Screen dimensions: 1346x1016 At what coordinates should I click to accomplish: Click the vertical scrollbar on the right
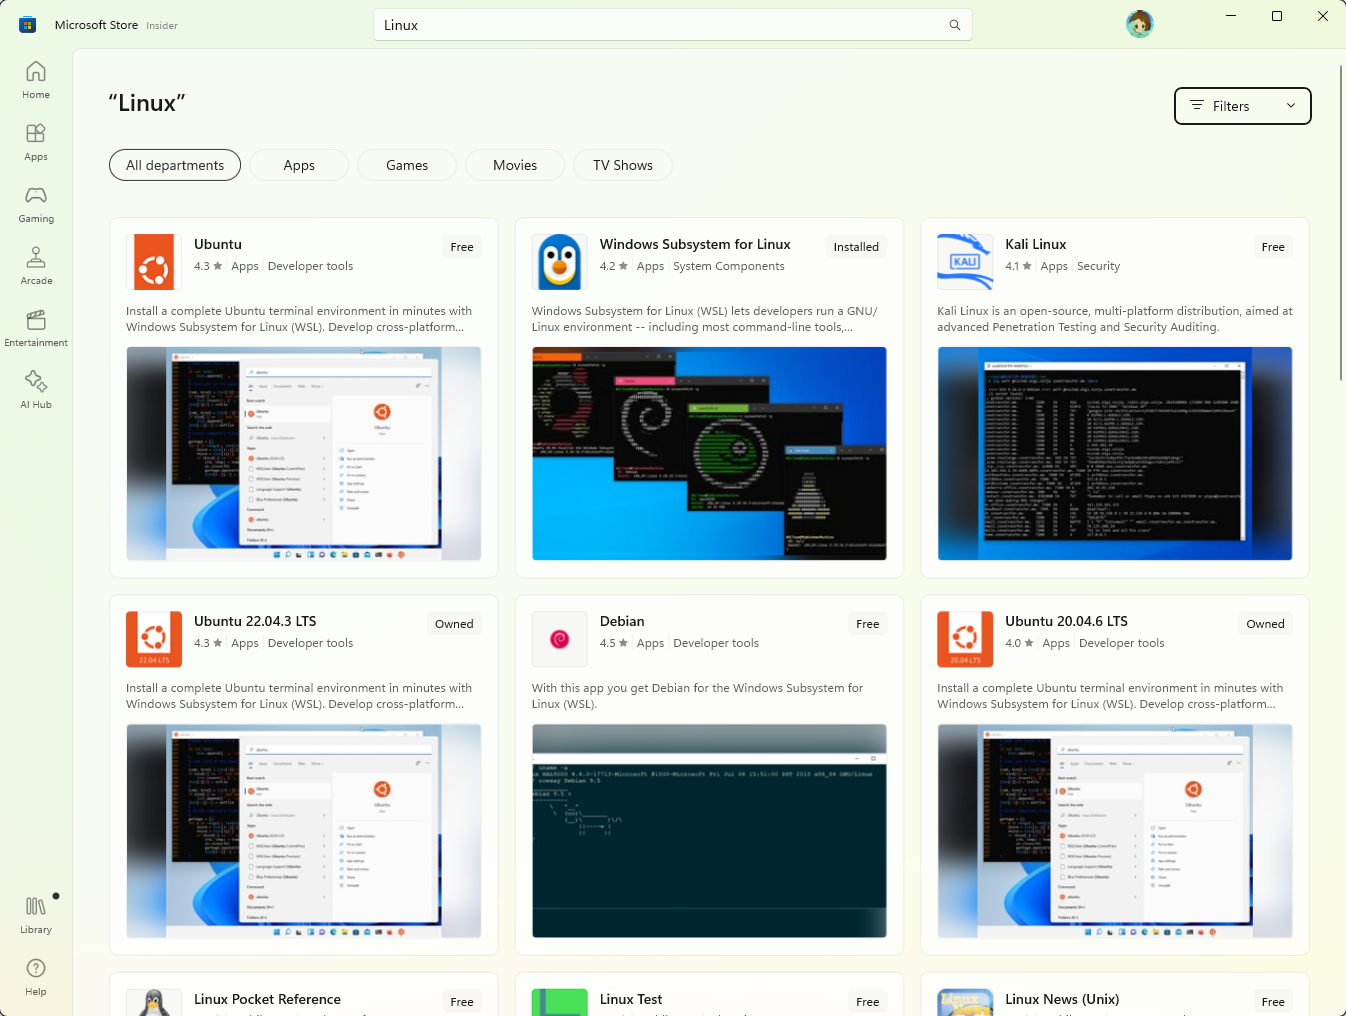point(1341,222)
